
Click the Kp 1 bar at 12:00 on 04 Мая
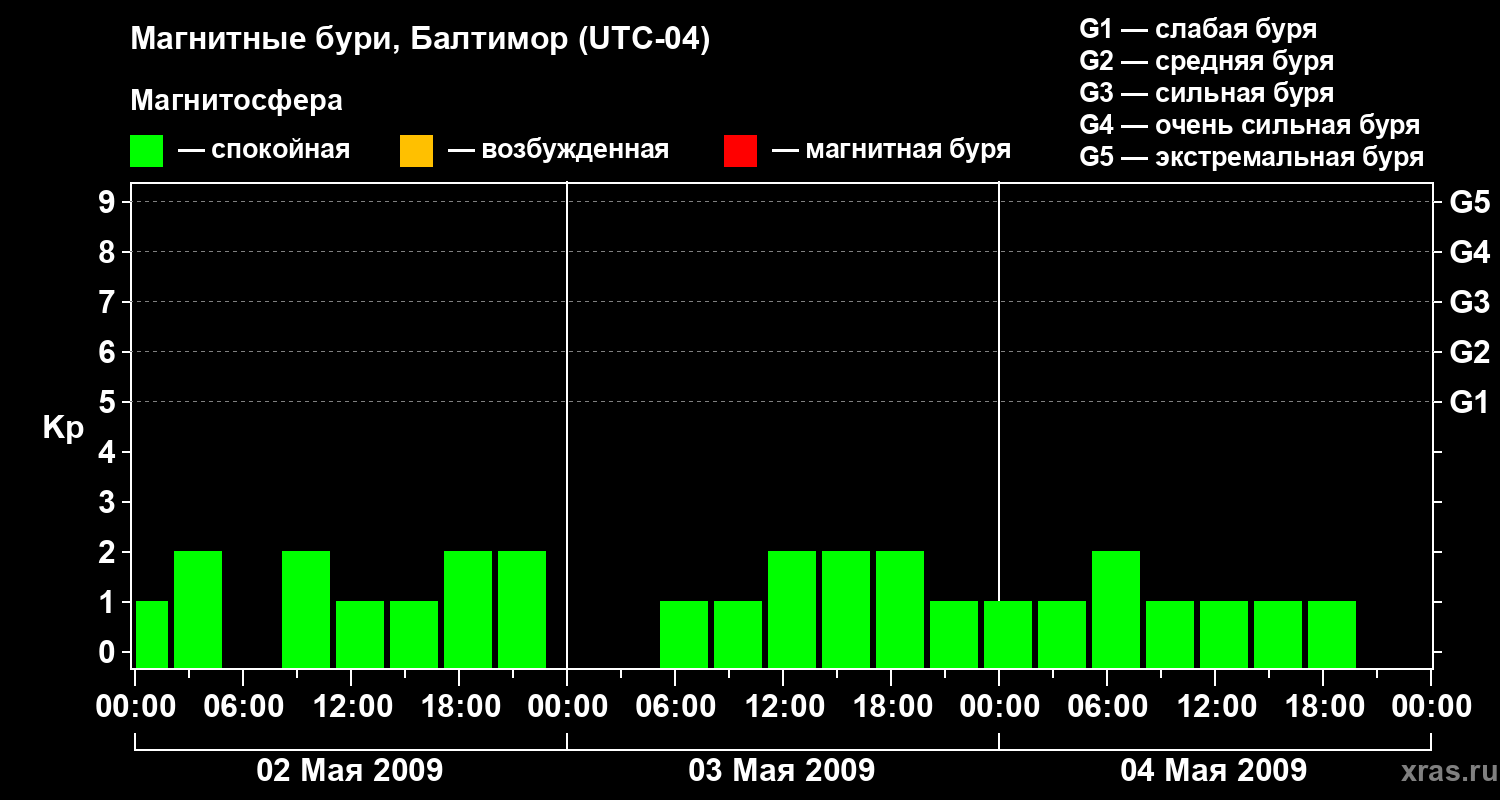pos(1224,634)
